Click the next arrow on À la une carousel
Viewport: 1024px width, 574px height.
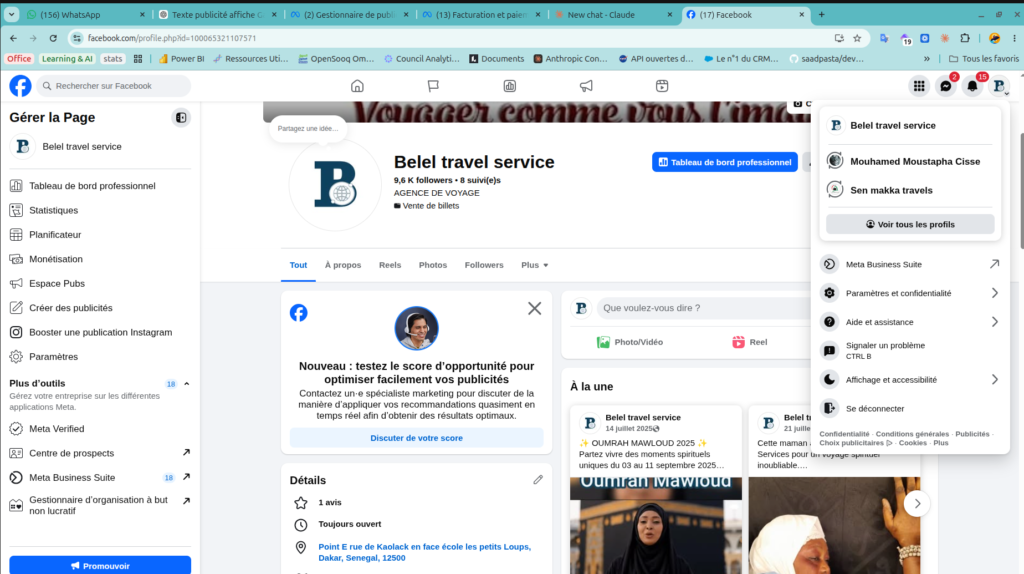coord(917,503)
